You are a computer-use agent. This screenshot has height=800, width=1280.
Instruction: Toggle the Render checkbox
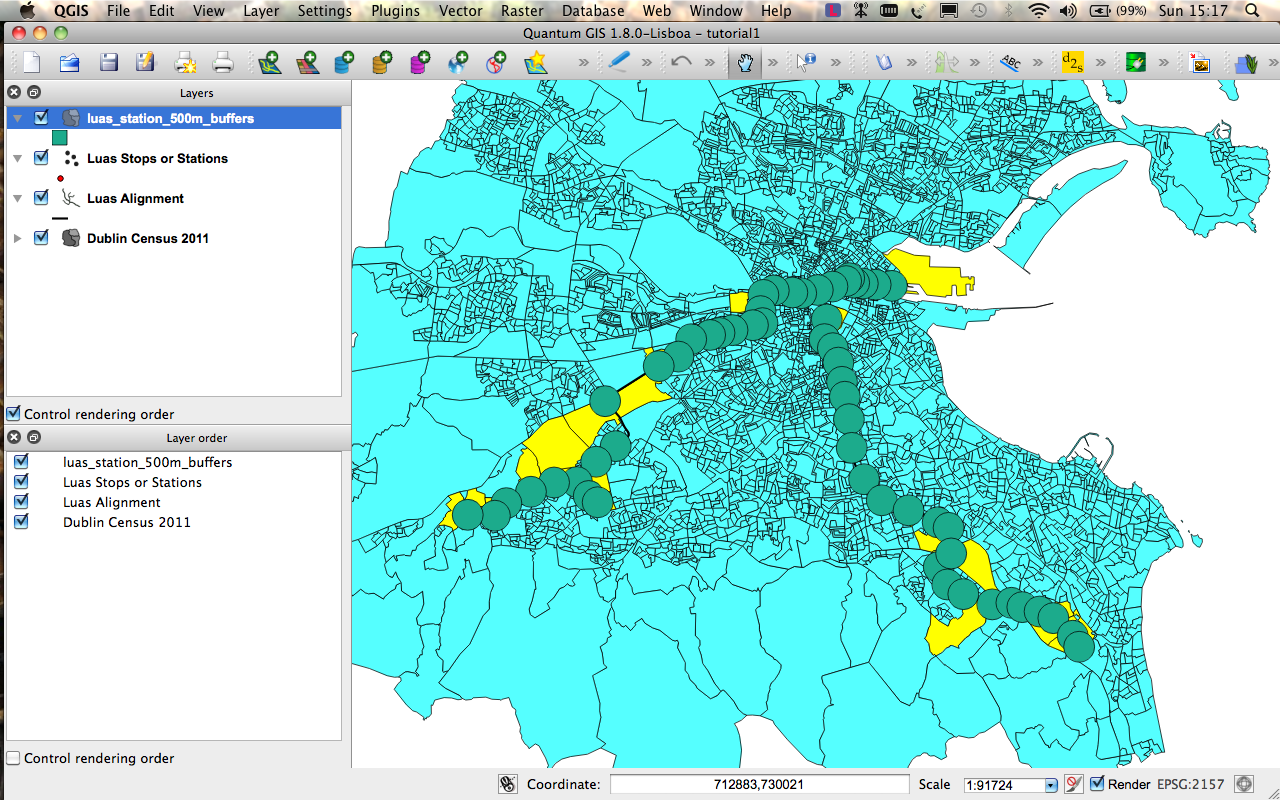(x=1097, y=784)
